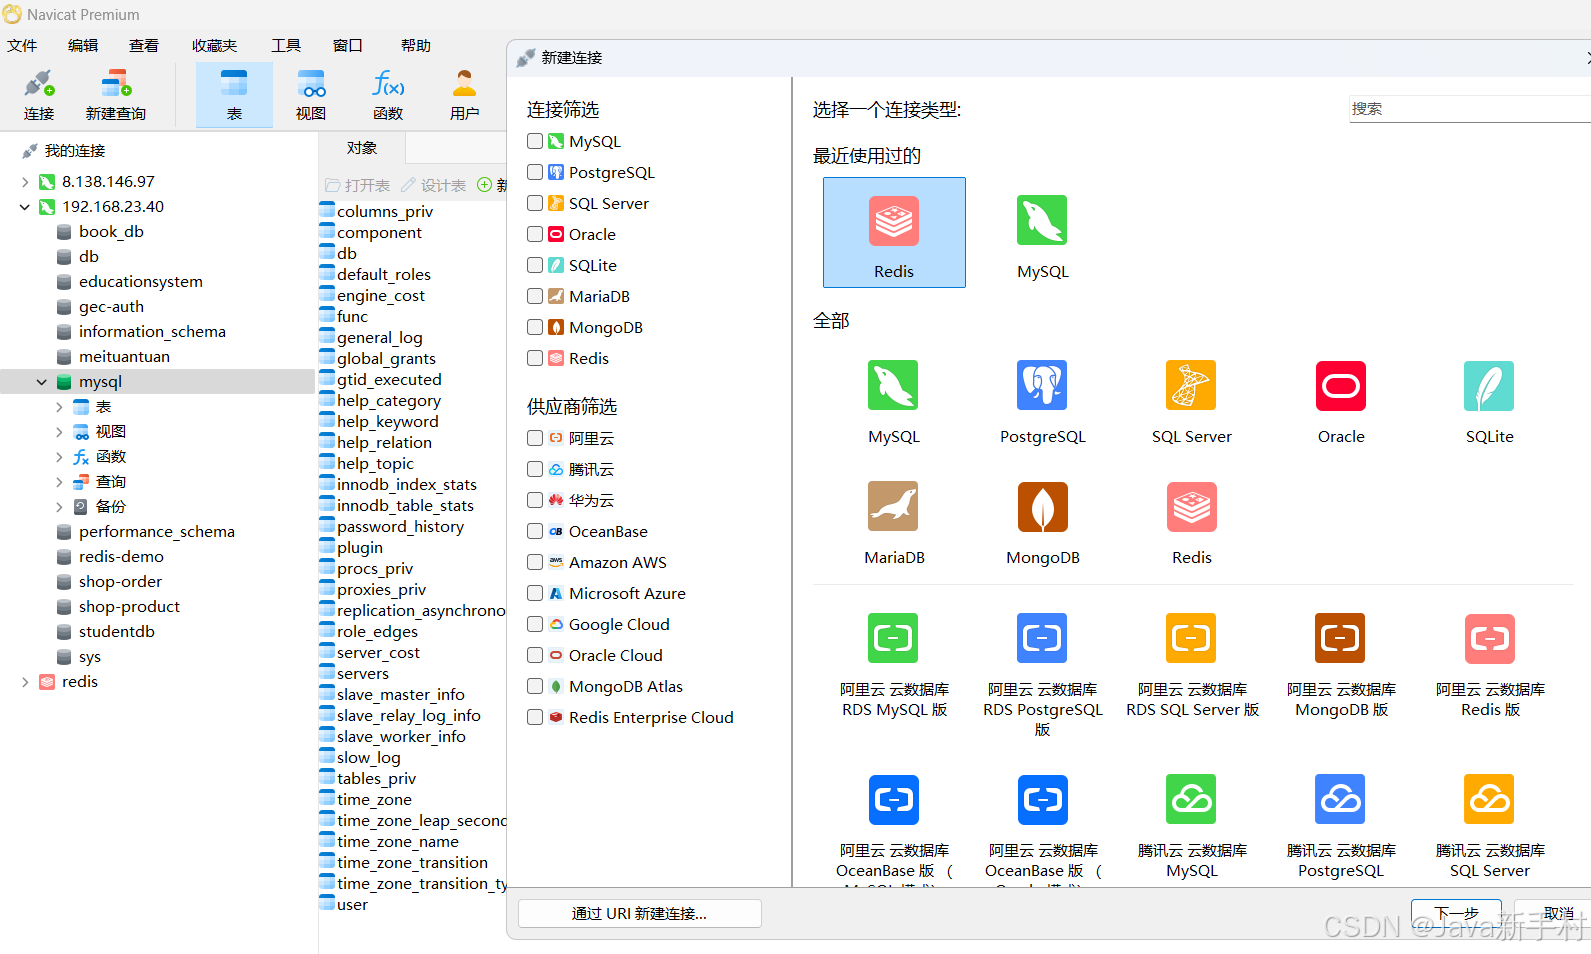
Task: Tick the SQL Server filter checkbox
Action: coord(535,203)
